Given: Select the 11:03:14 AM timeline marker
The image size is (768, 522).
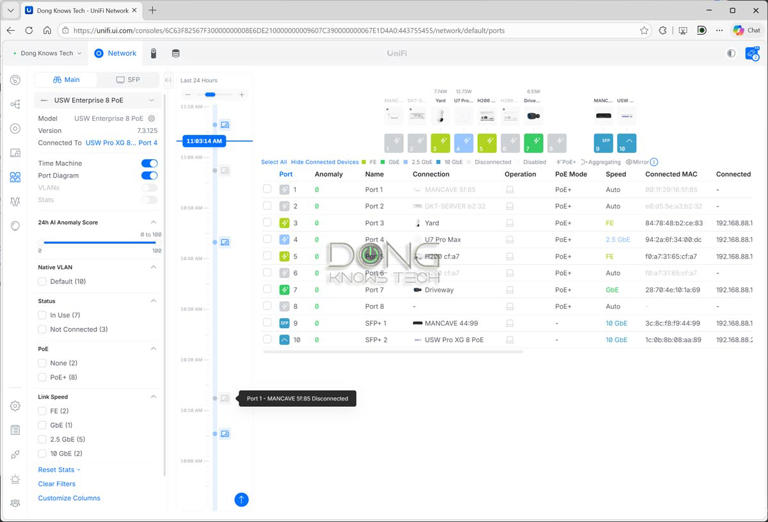Looking at the screenshot, I should (204, 141).
